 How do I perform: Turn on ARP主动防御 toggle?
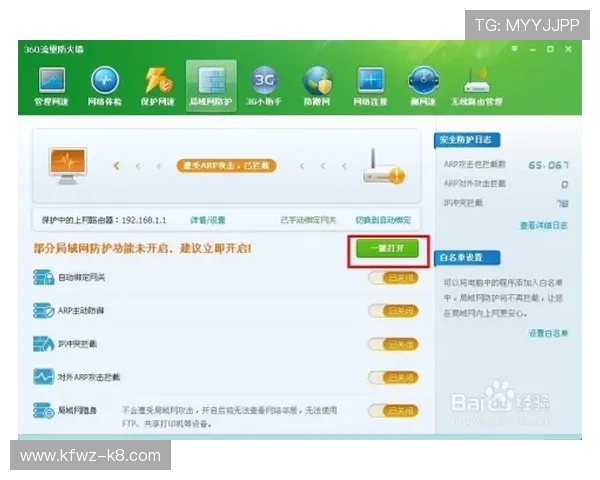click(x=393, y=311)
